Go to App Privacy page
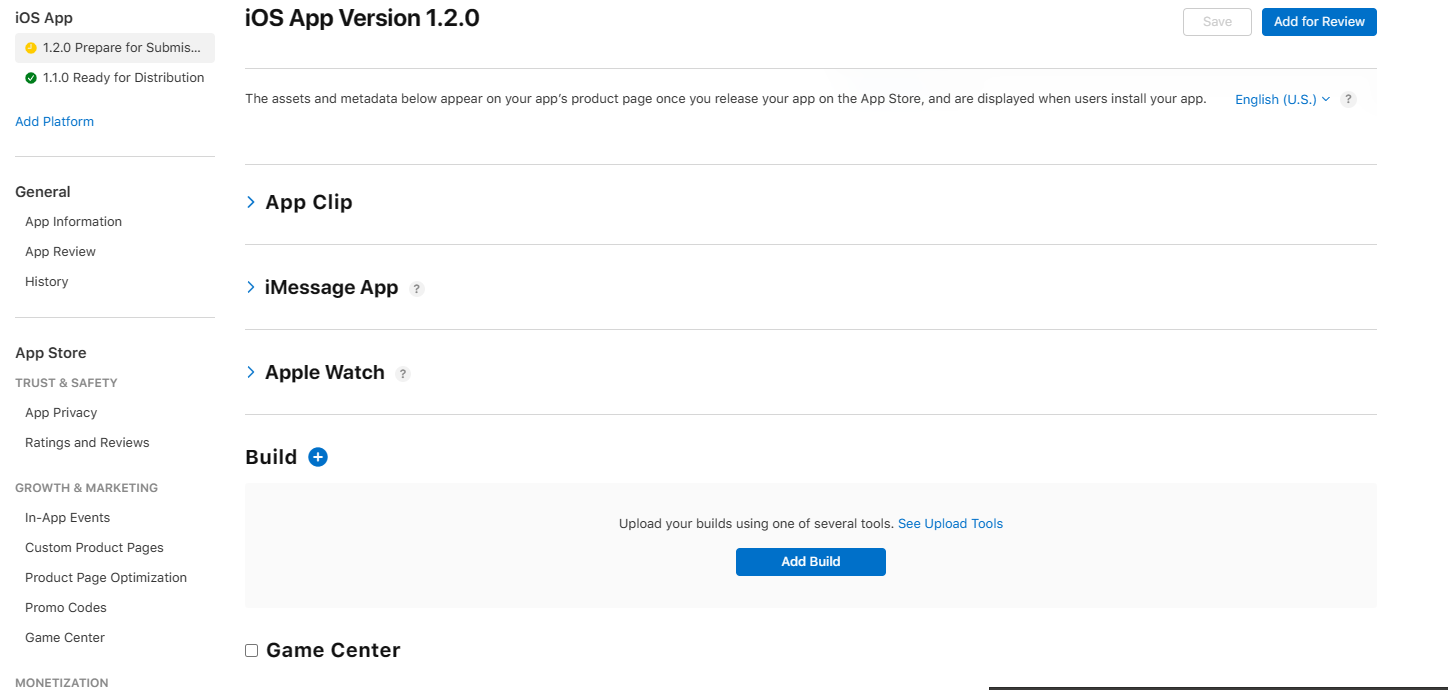The image size is (1448, 690). (61, 413)
